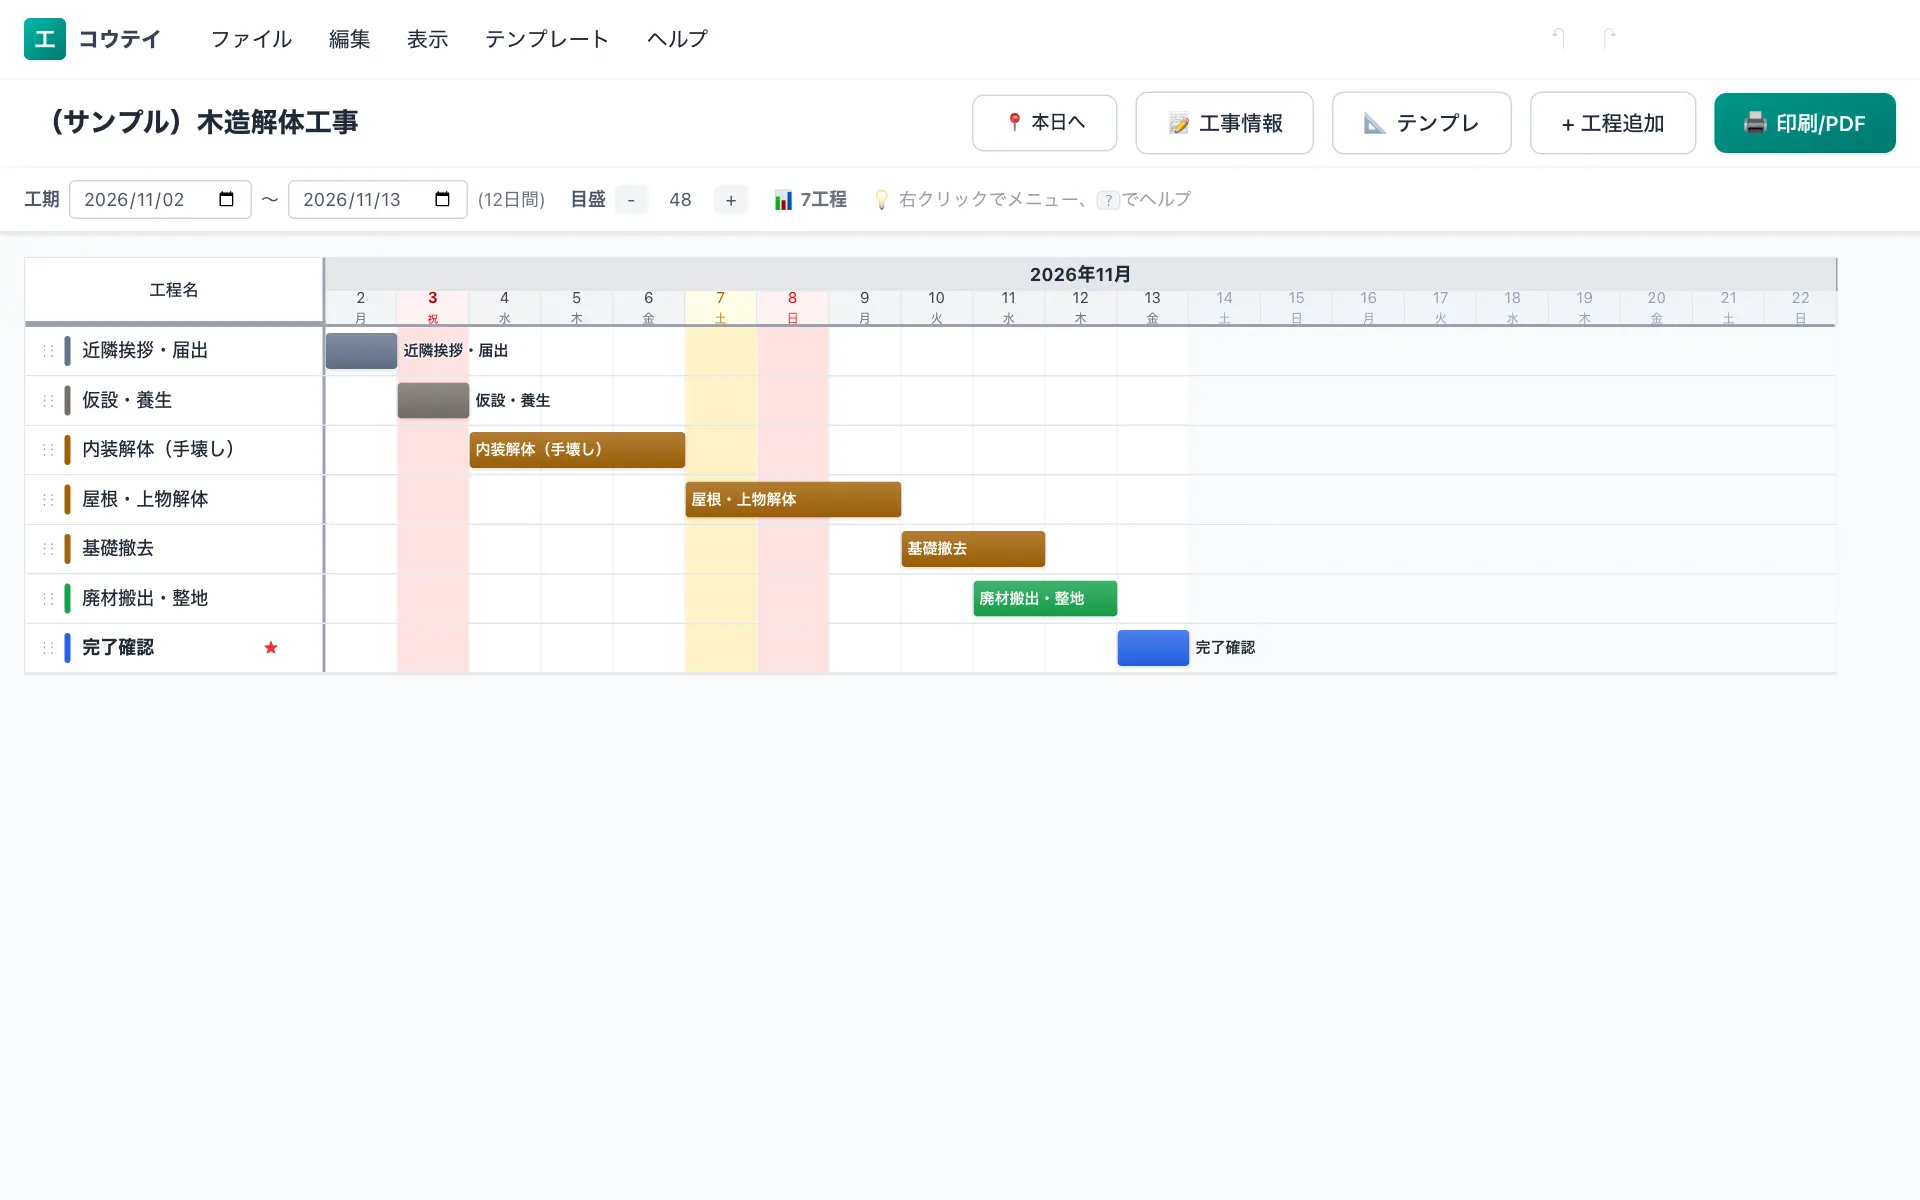
Task: Jump to today with 本日へ button
Action: pyautogui.click(x=1044, y=123)
